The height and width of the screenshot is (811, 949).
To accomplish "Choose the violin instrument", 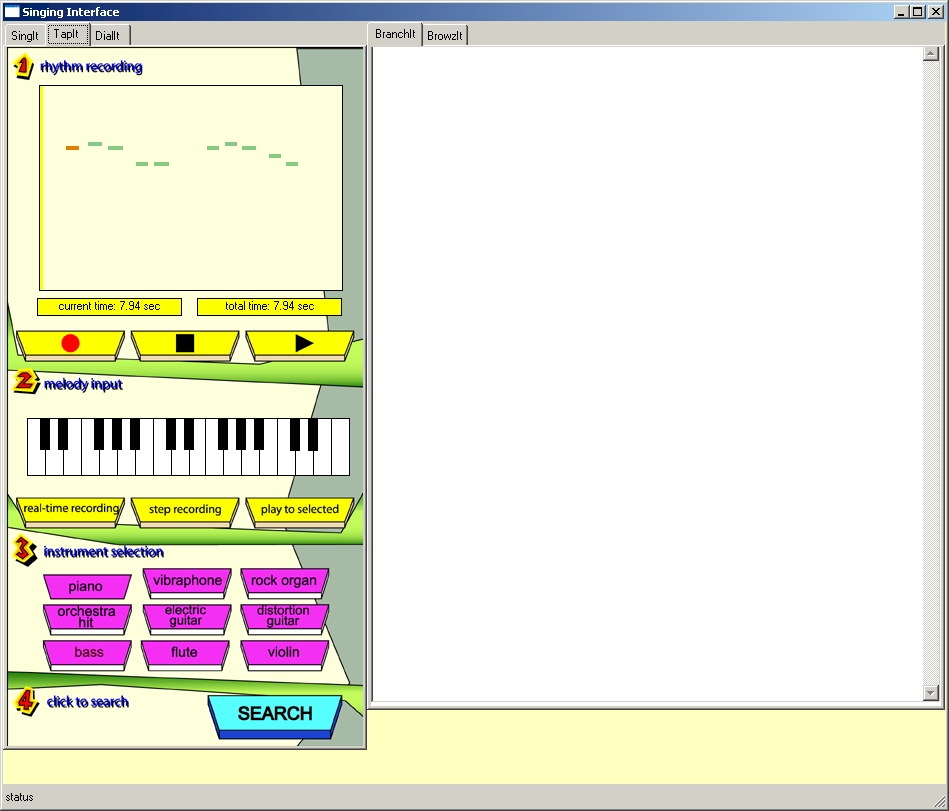I will point(283,653).
